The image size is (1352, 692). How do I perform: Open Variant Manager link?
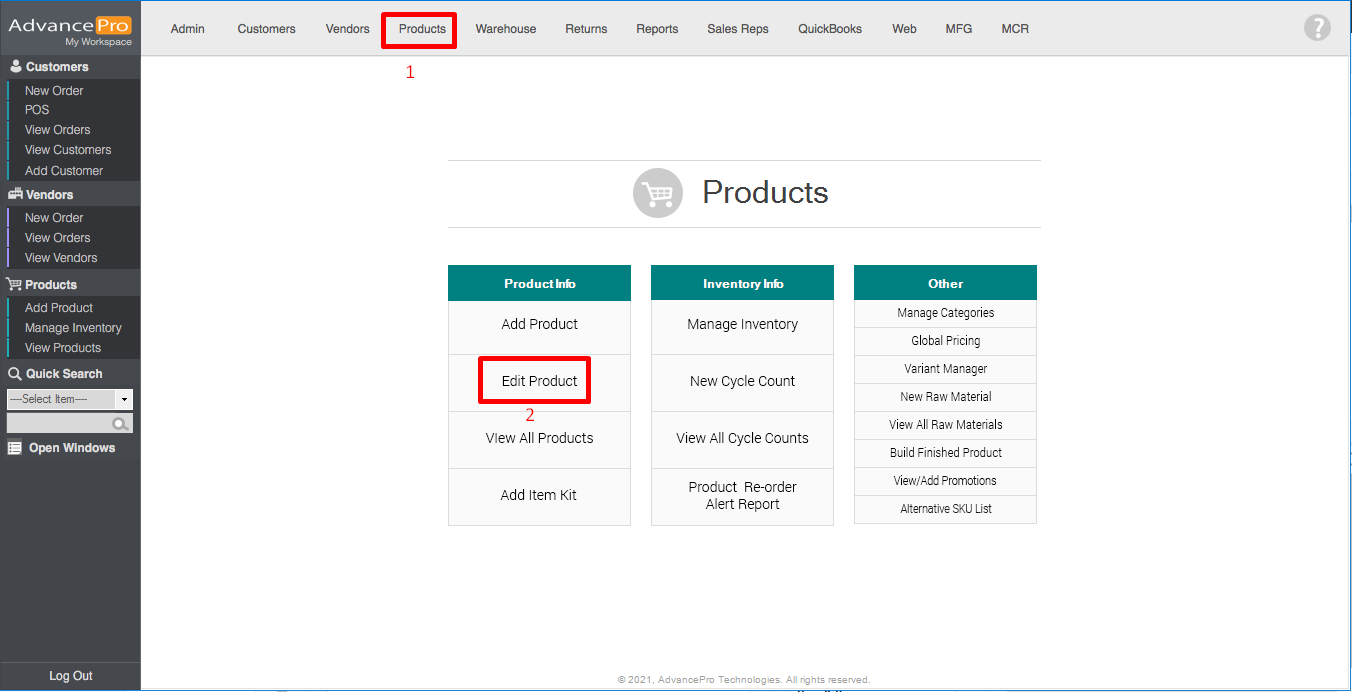point(945,369)
